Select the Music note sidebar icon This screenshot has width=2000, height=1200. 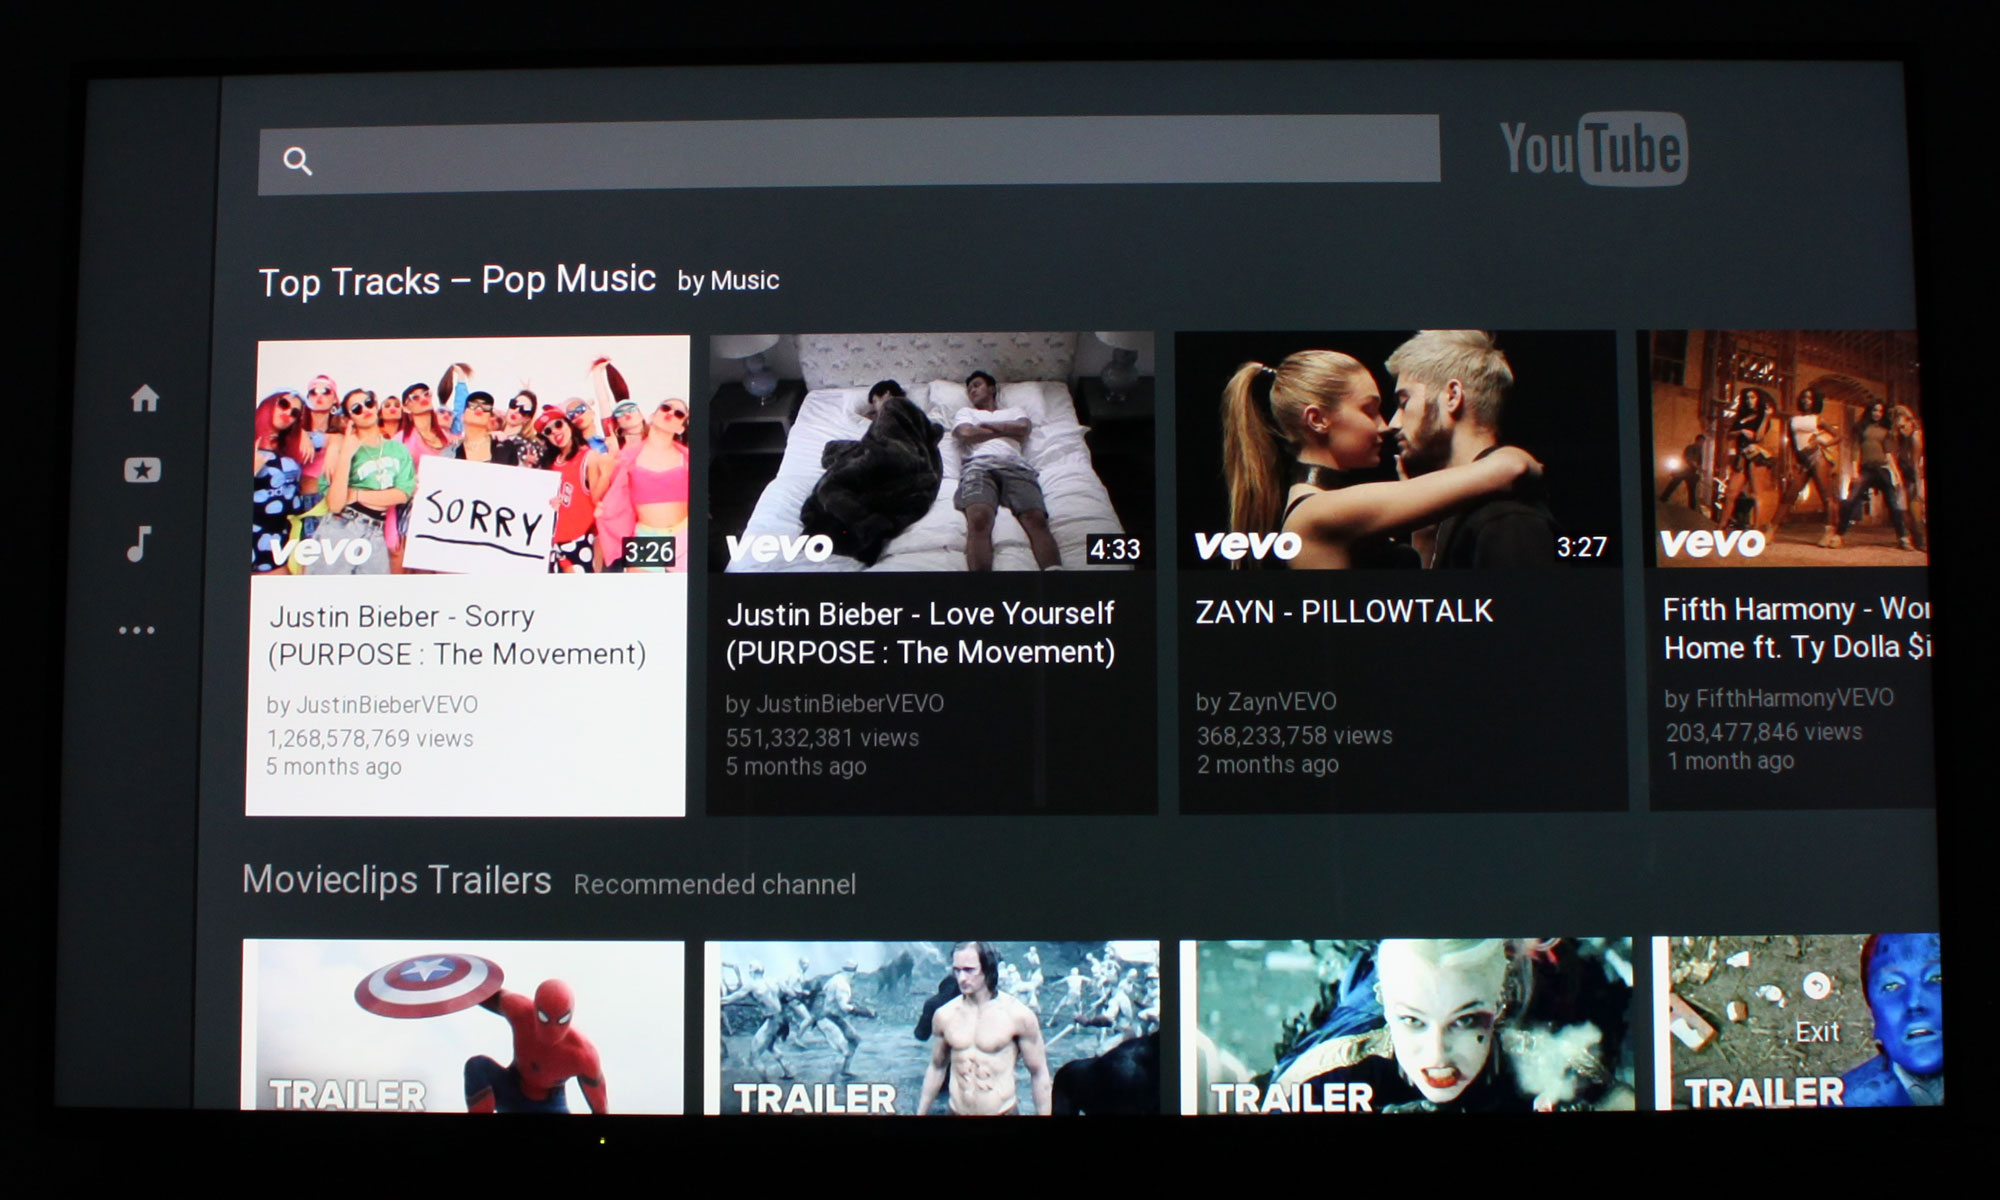(139, 544)
